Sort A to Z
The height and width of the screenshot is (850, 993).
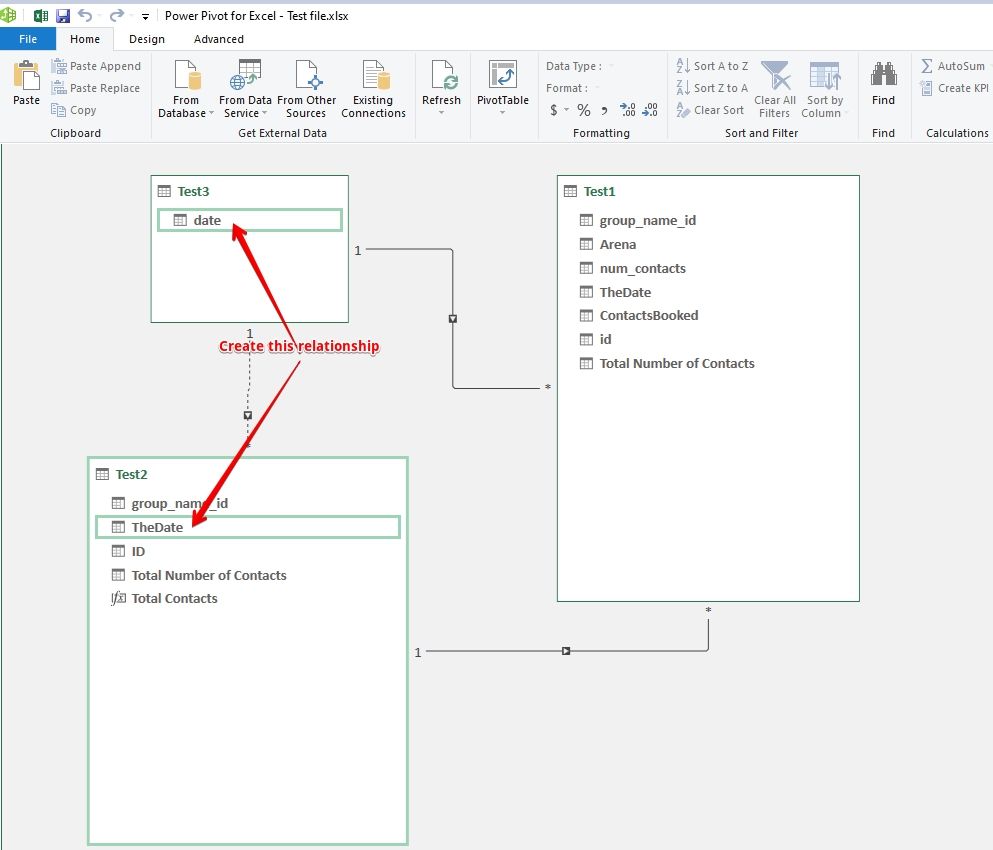pos(712,66)
